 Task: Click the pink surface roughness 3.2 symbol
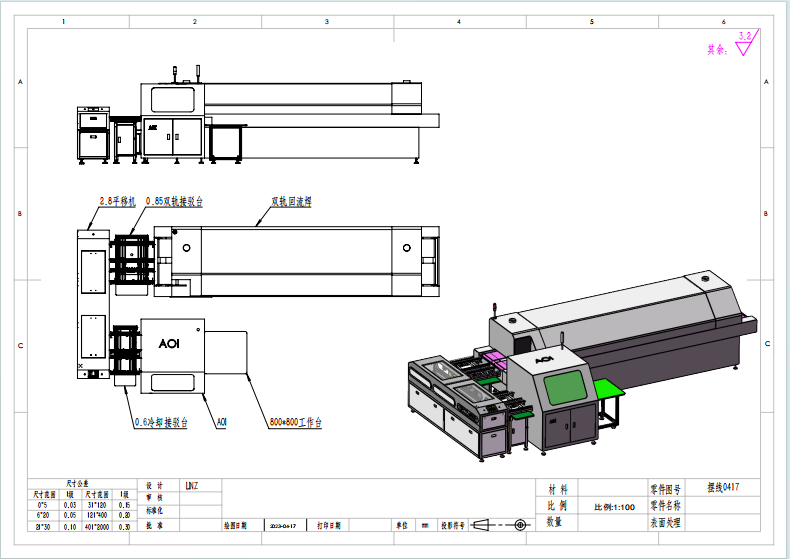point(743,44)
